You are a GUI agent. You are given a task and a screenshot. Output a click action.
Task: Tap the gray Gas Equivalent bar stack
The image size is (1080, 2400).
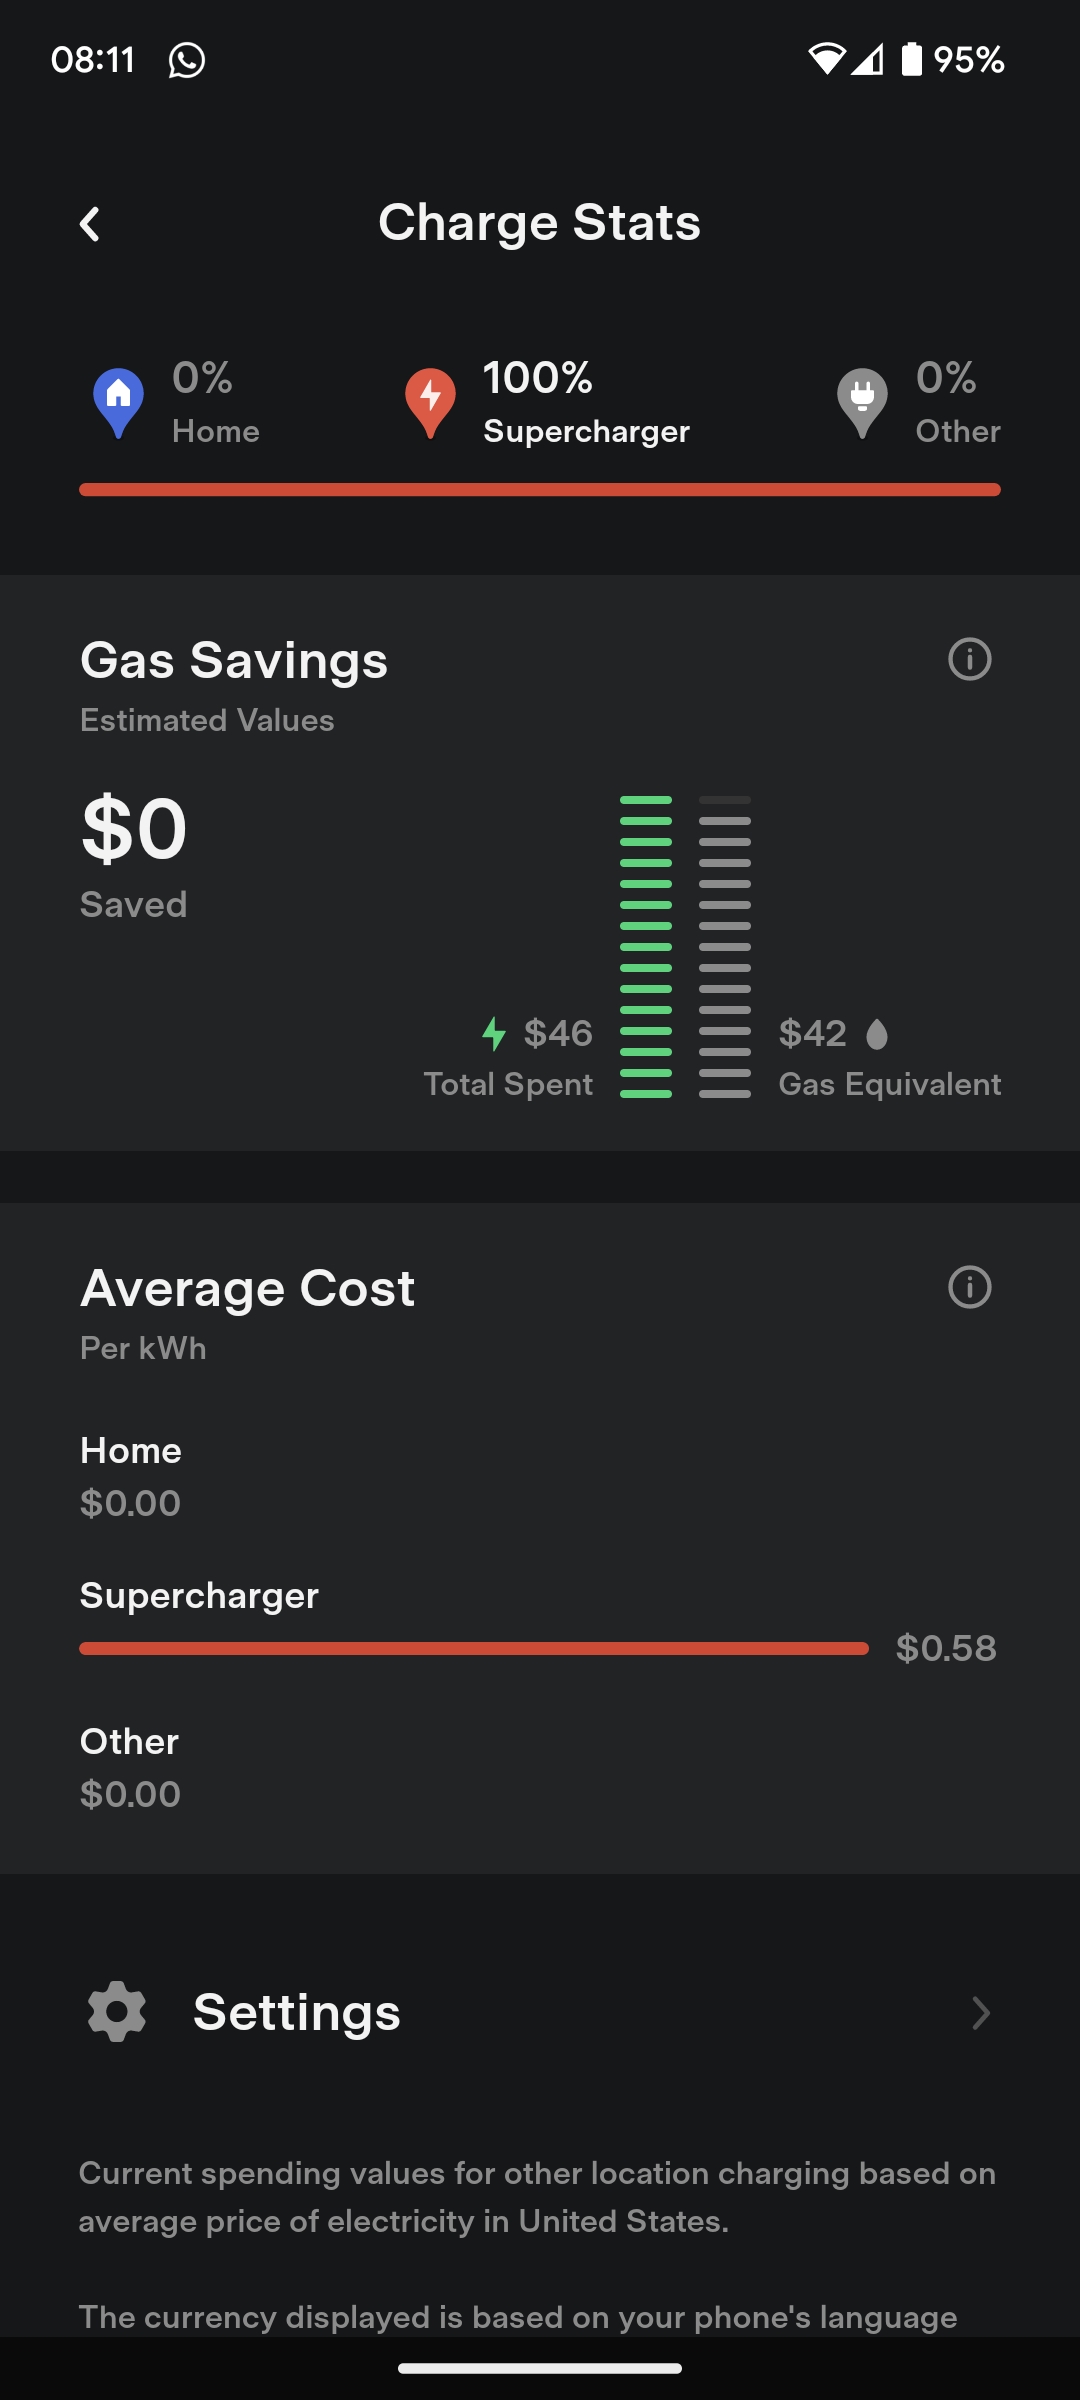pos(725,947)
